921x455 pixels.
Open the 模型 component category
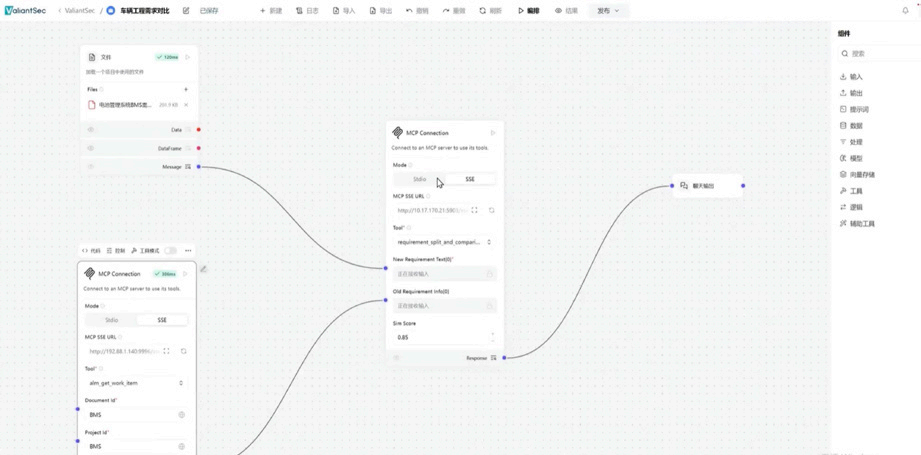855,158
